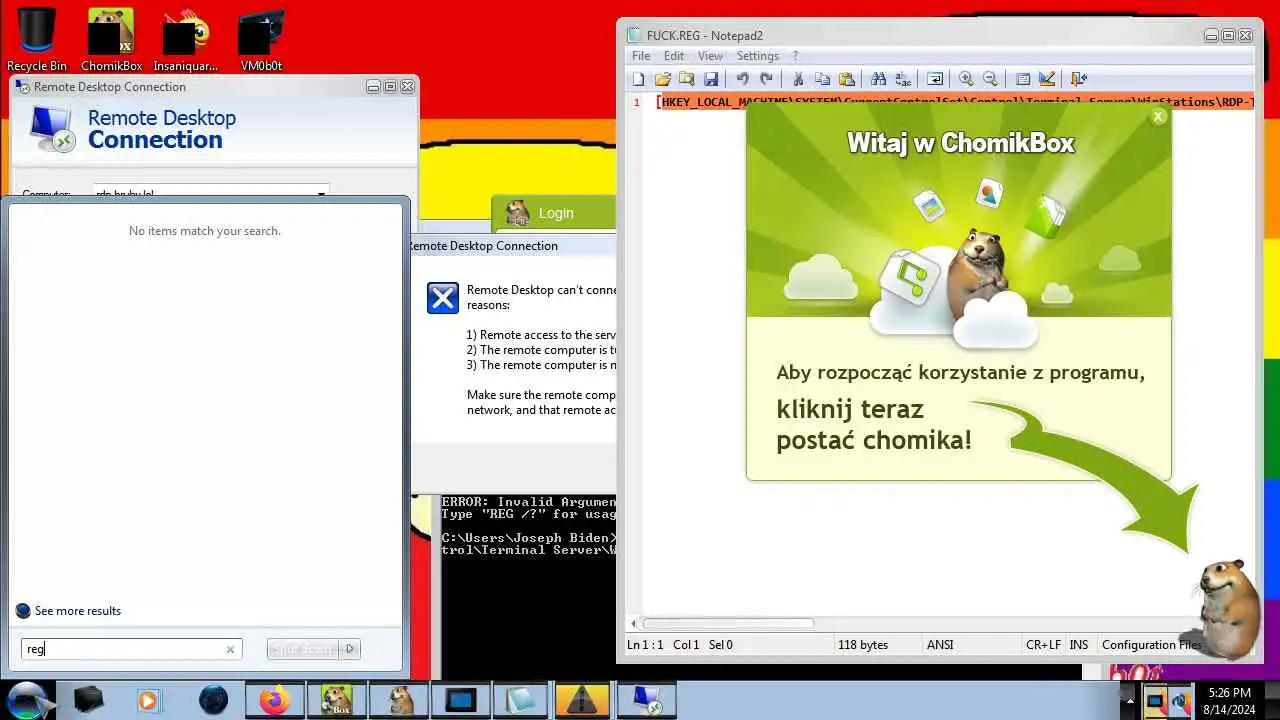The image size is (1280, 720).
Task: Click the red X error icon in Remote Desktop dialog
Action: tap(443, 298)
